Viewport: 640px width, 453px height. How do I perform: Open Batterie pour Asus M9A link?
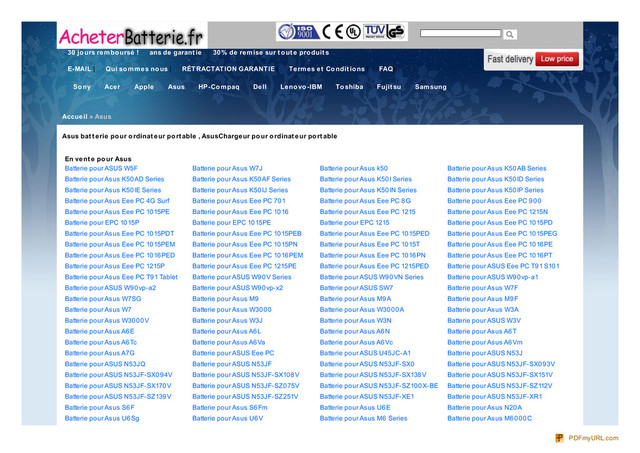[x=356, y=299]
